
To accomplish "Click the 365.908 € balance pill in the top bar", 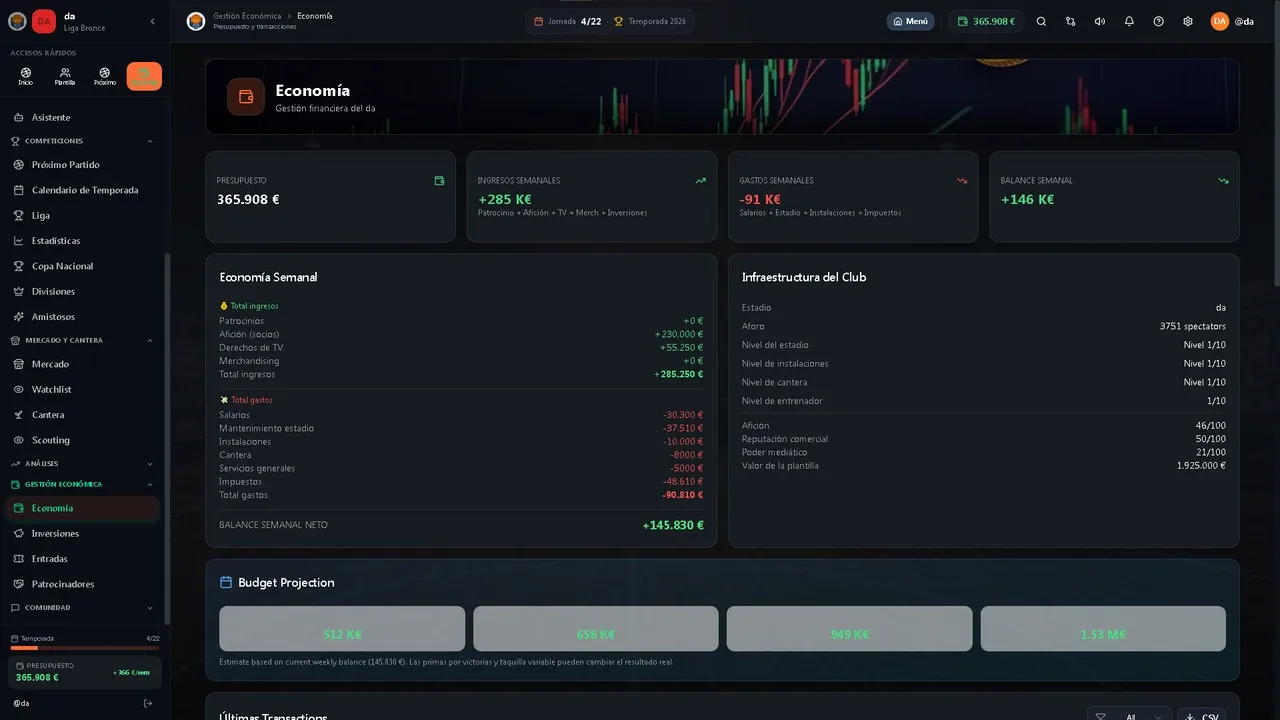I will click(986, 21).
